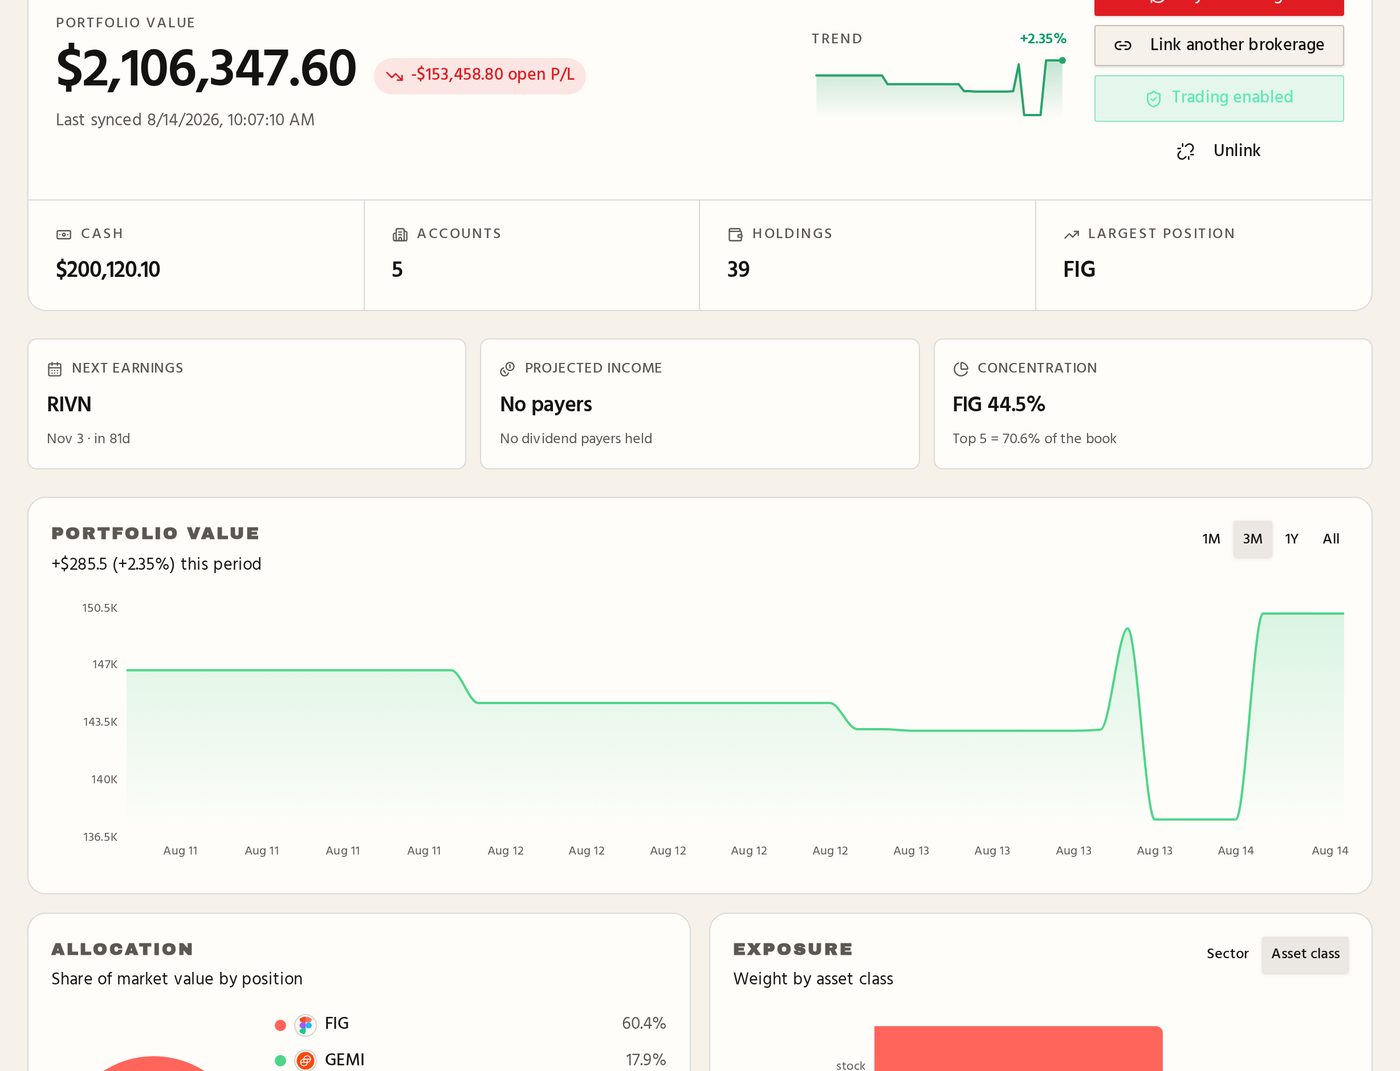Click the GEMI logo icon in allocation list

[x=306, y=1060]
